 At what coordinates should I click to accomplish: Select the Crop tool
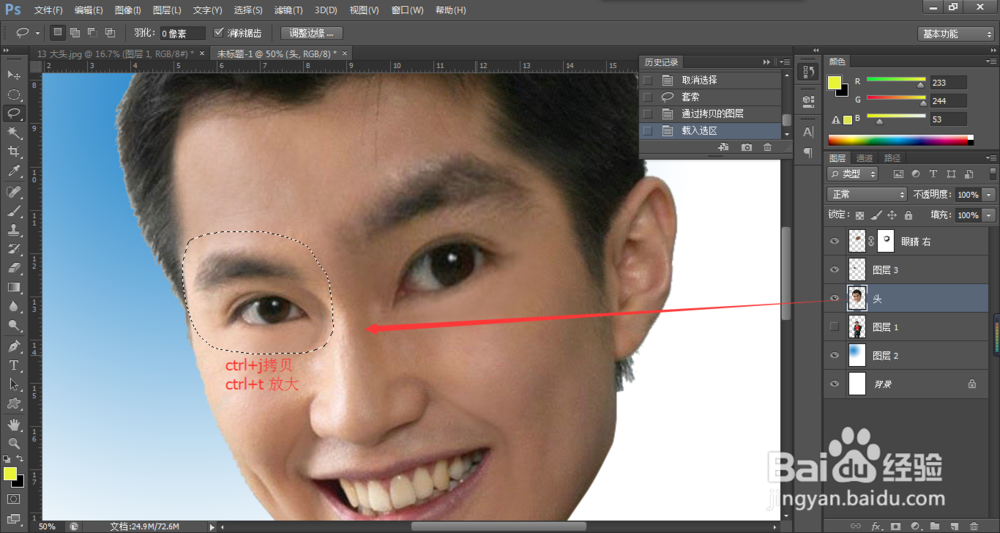tap(13, 152)
